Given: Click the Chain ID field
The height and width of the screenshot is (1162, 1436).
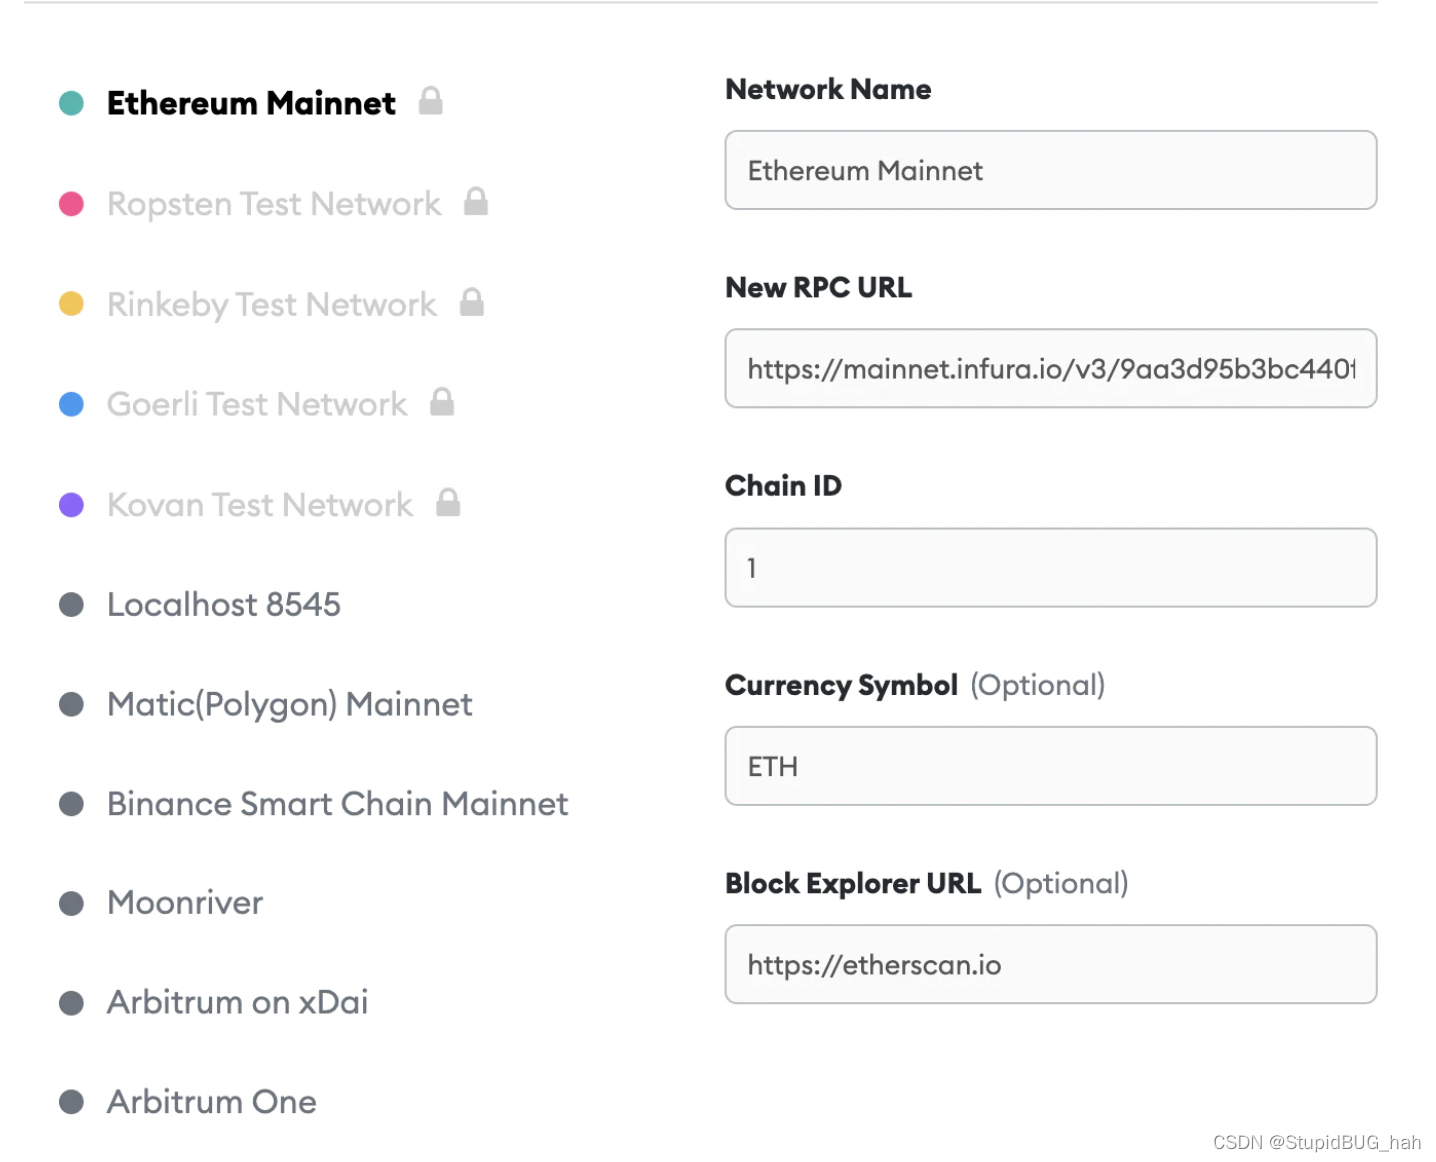Looking at the screenshot, I should click(1050, 567).
